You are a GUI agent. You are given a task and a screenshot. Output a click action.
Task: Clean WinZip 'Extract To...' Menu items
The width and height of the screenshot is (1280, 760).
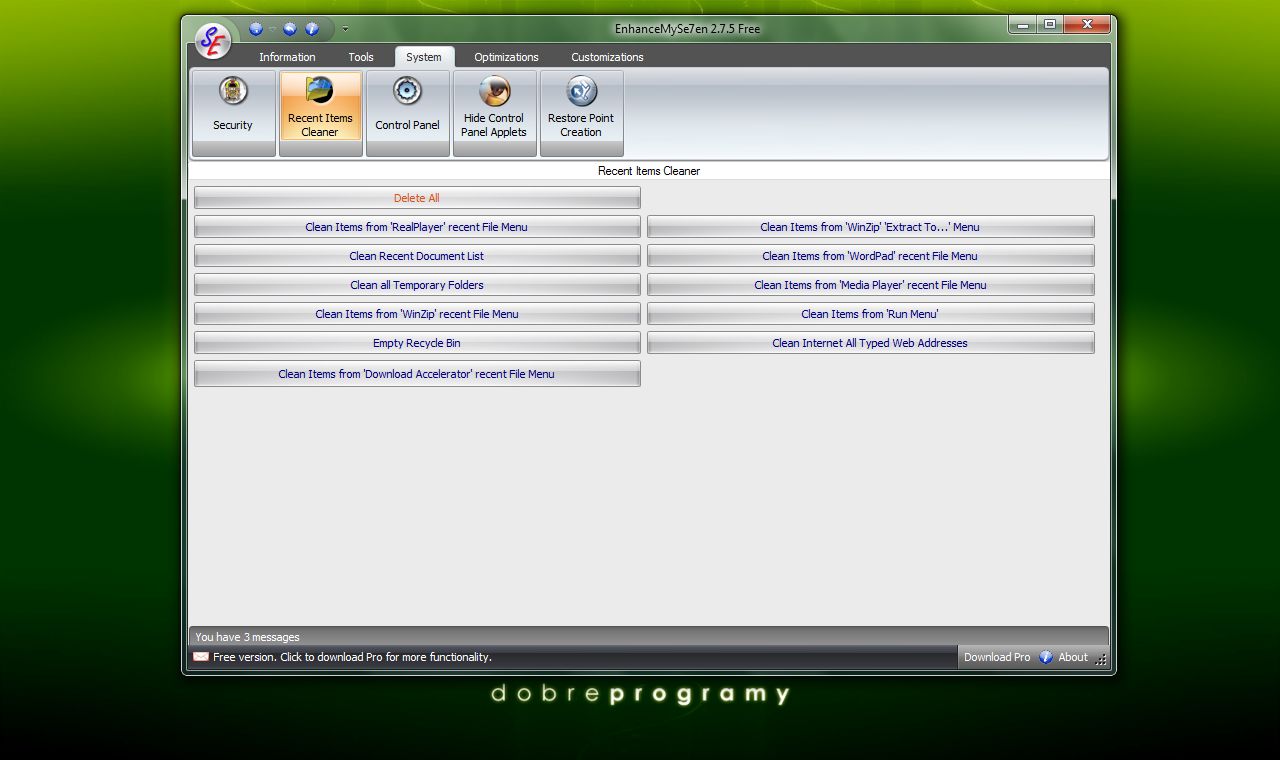point(870,227)
